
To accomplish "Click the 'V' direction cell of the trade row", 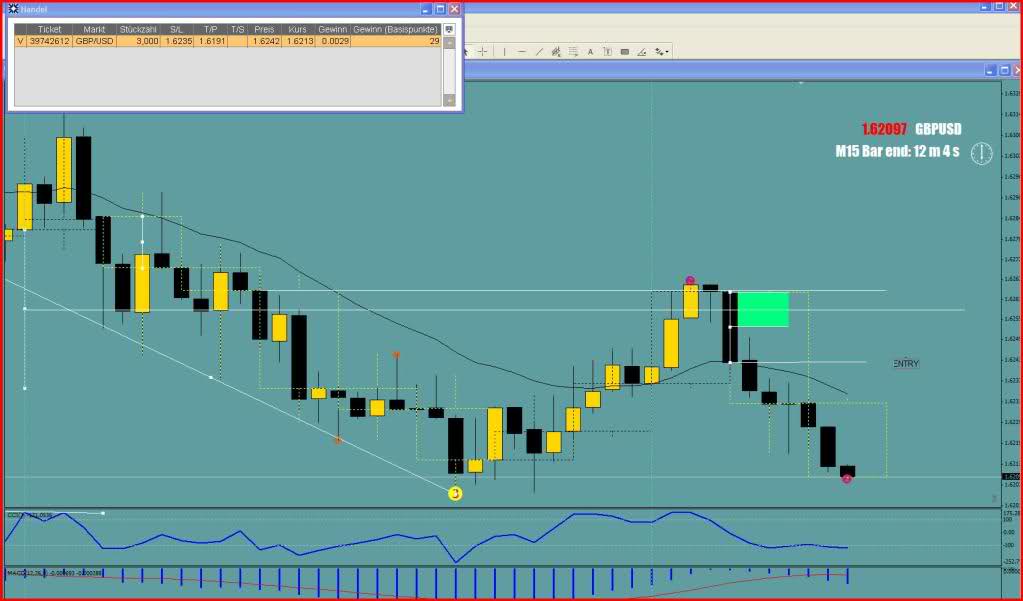I will click(20, 40).
